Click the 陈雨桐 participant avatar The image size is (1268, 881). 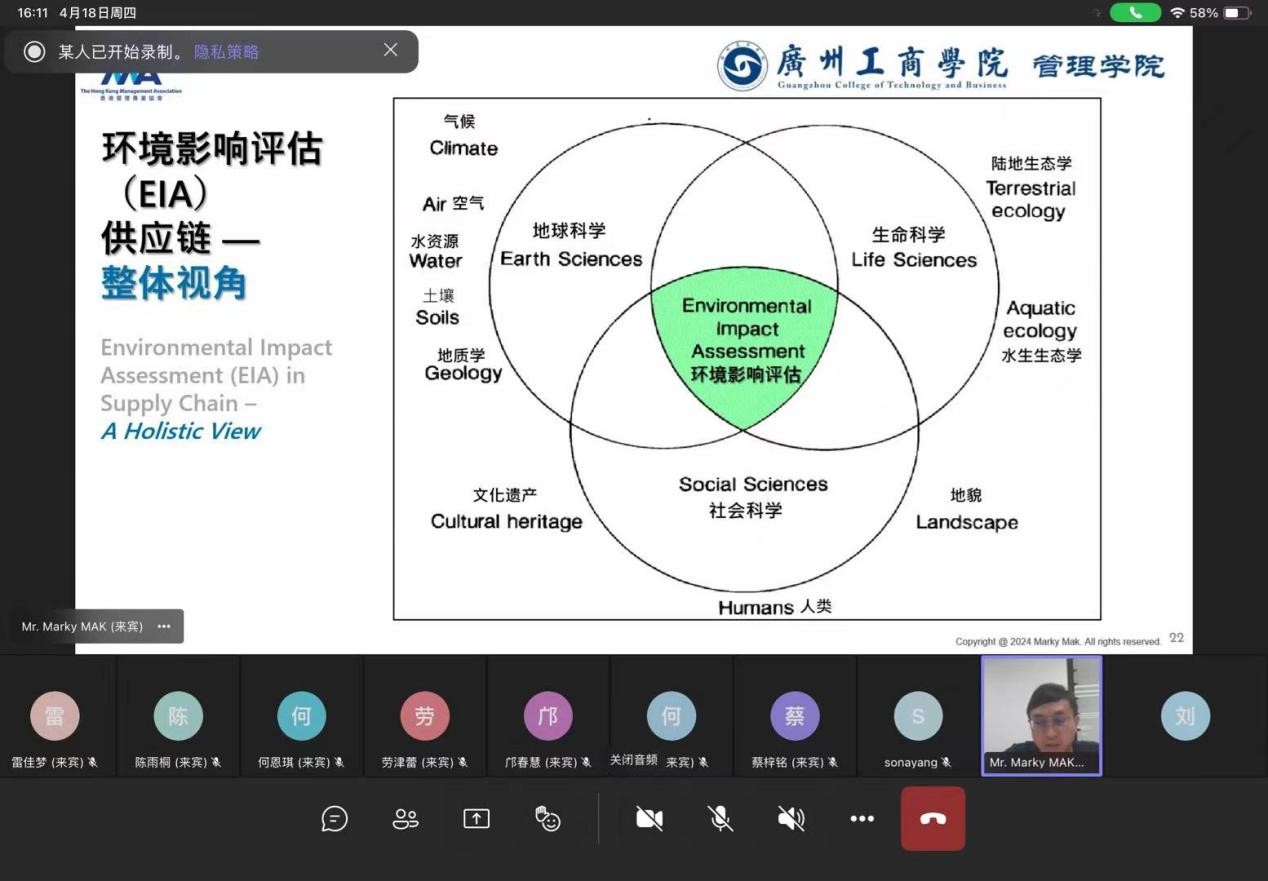178,716
